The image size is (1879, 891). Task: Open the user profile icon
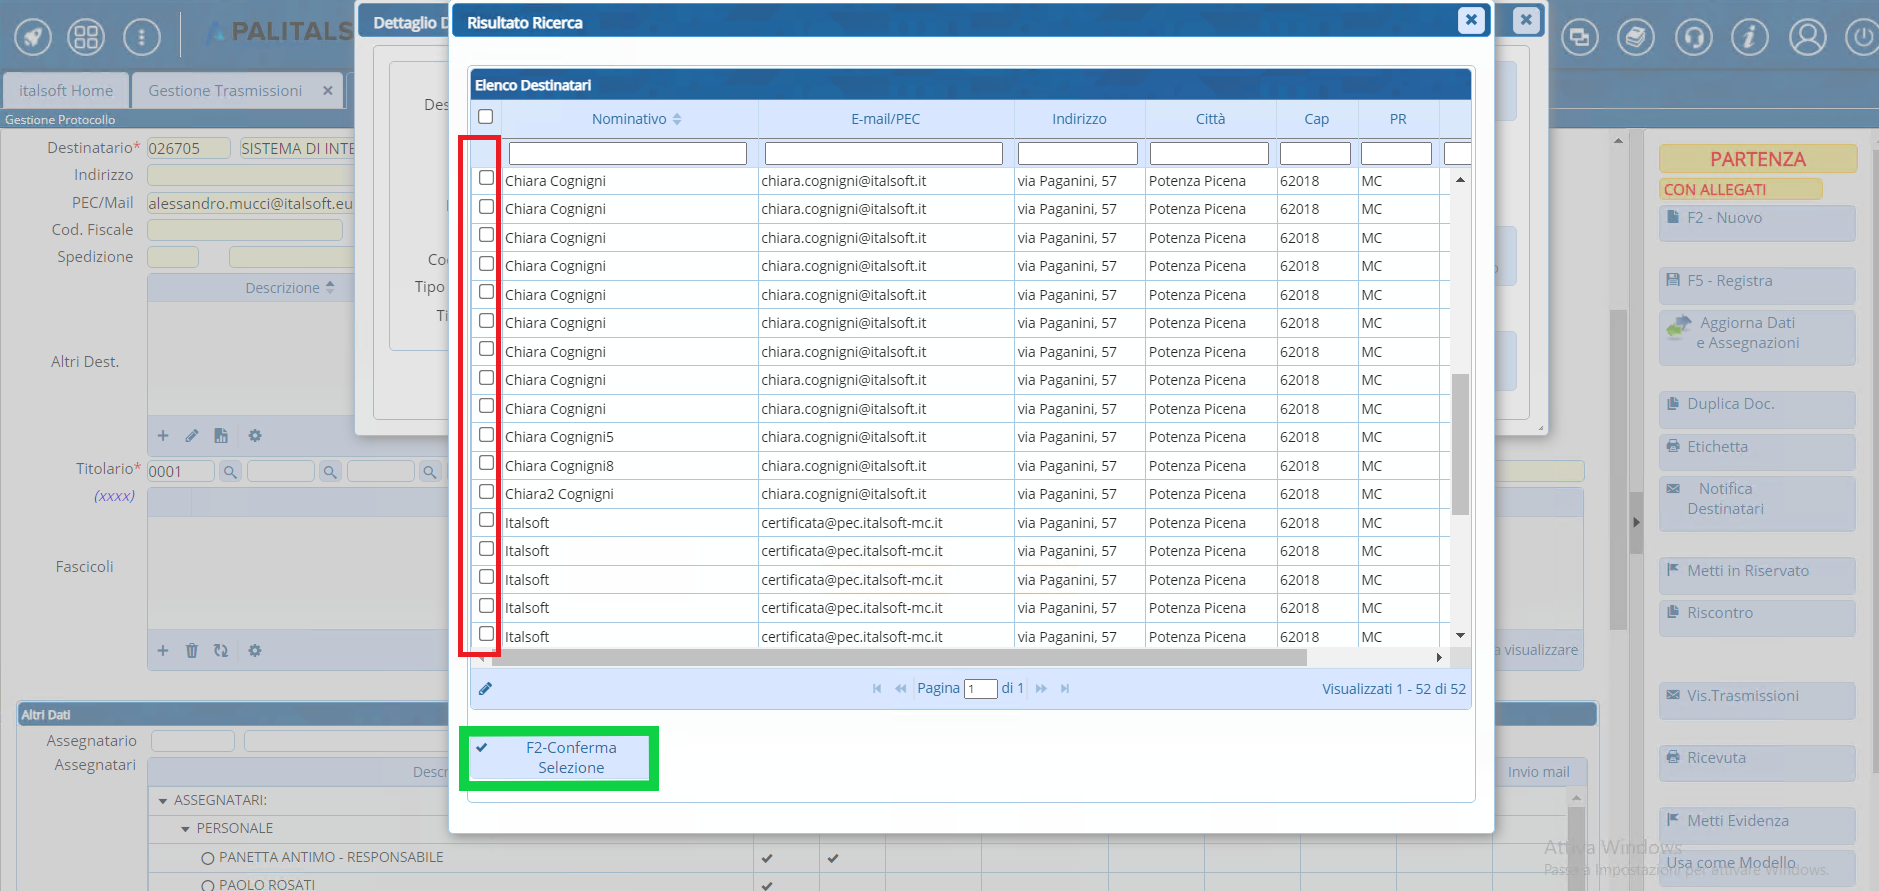click(1807, 38)
